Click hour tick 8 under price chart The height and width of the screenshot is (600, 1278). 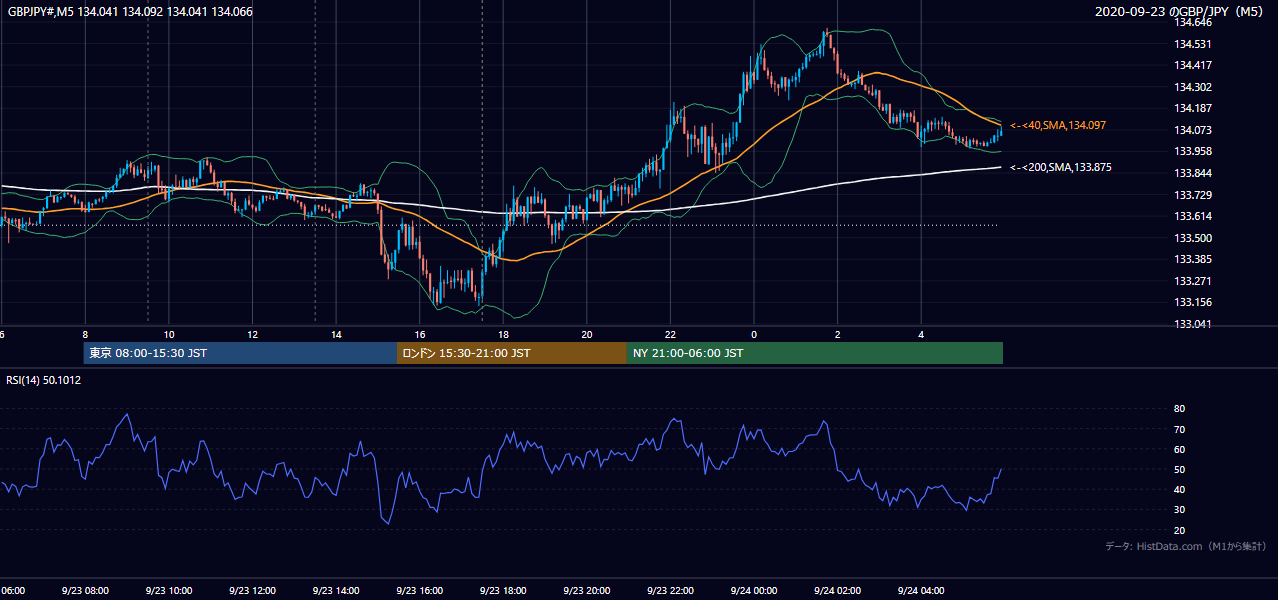point(85,335)
